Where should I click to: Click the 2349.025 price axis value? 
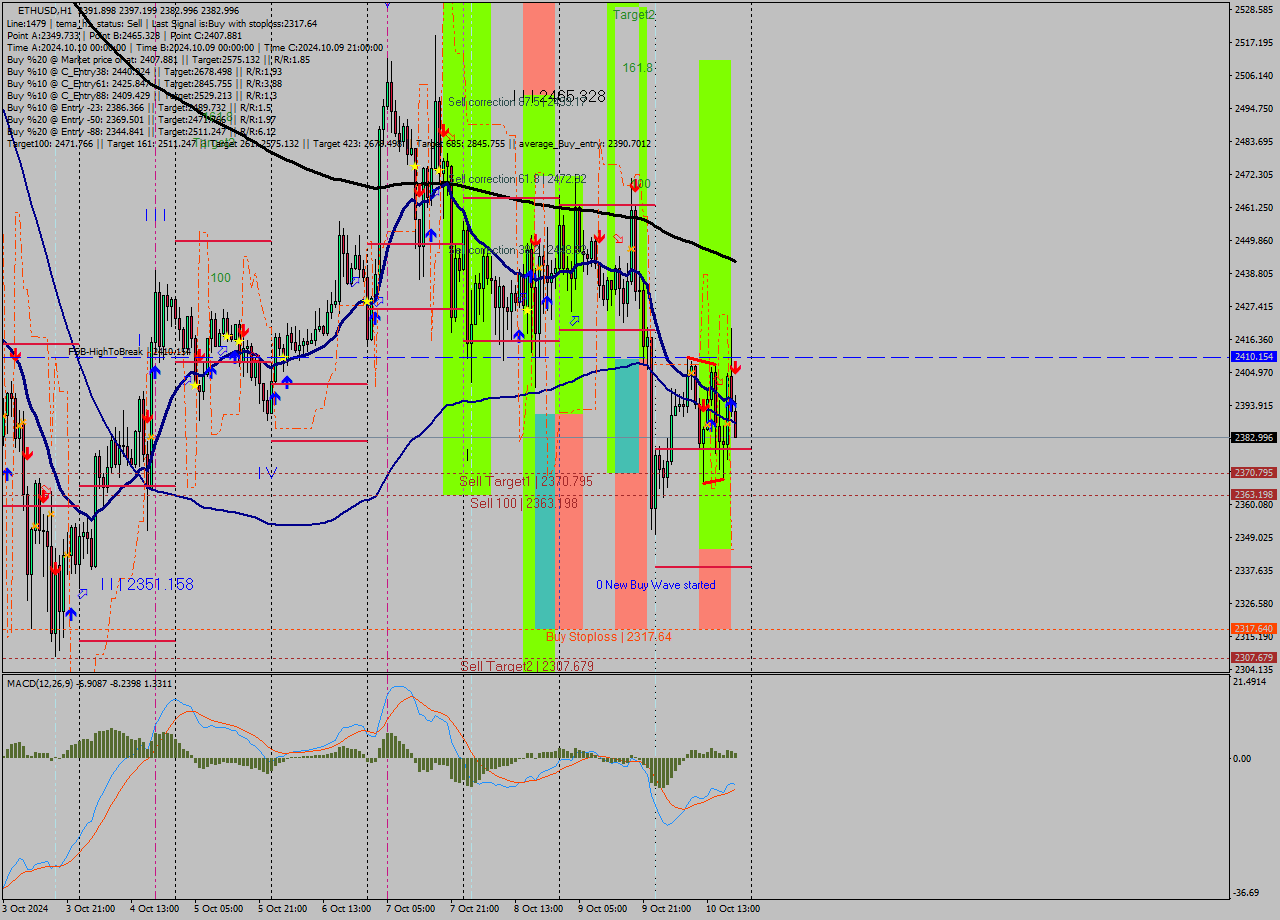pyautogui.click(x=1254, y=538)
